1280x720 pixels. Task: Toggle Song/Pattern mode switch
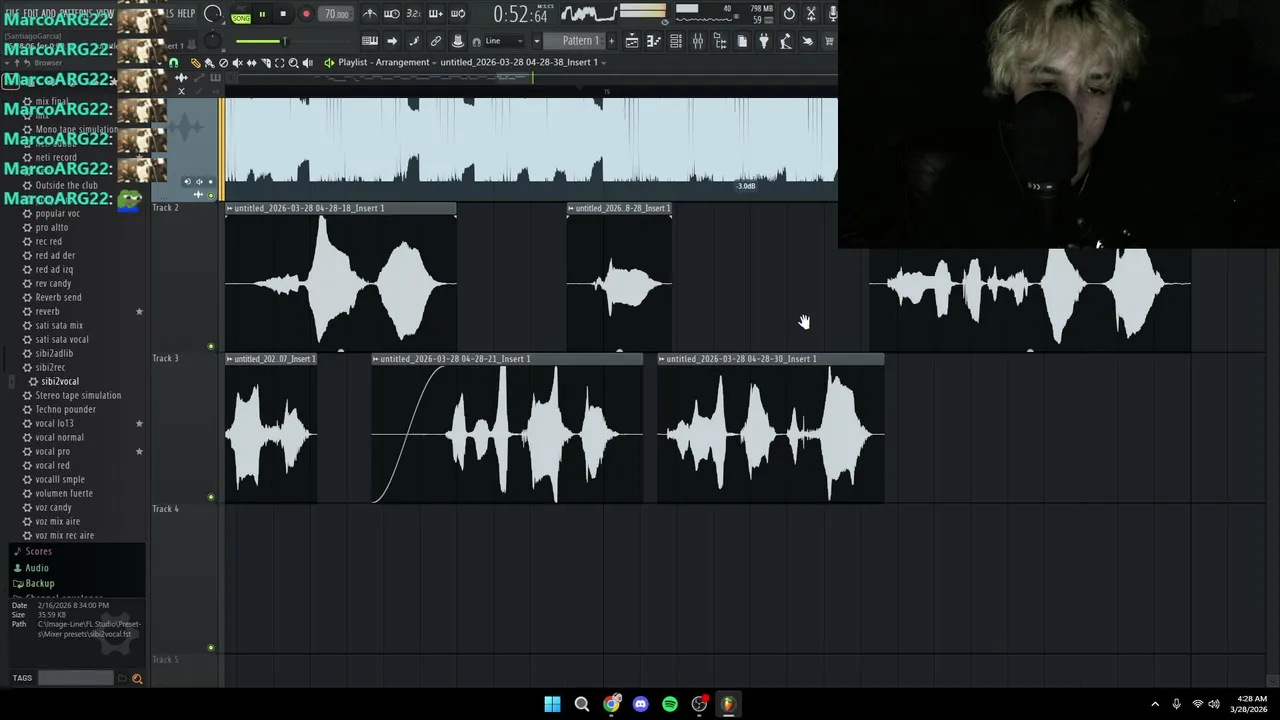pos(241,14)
